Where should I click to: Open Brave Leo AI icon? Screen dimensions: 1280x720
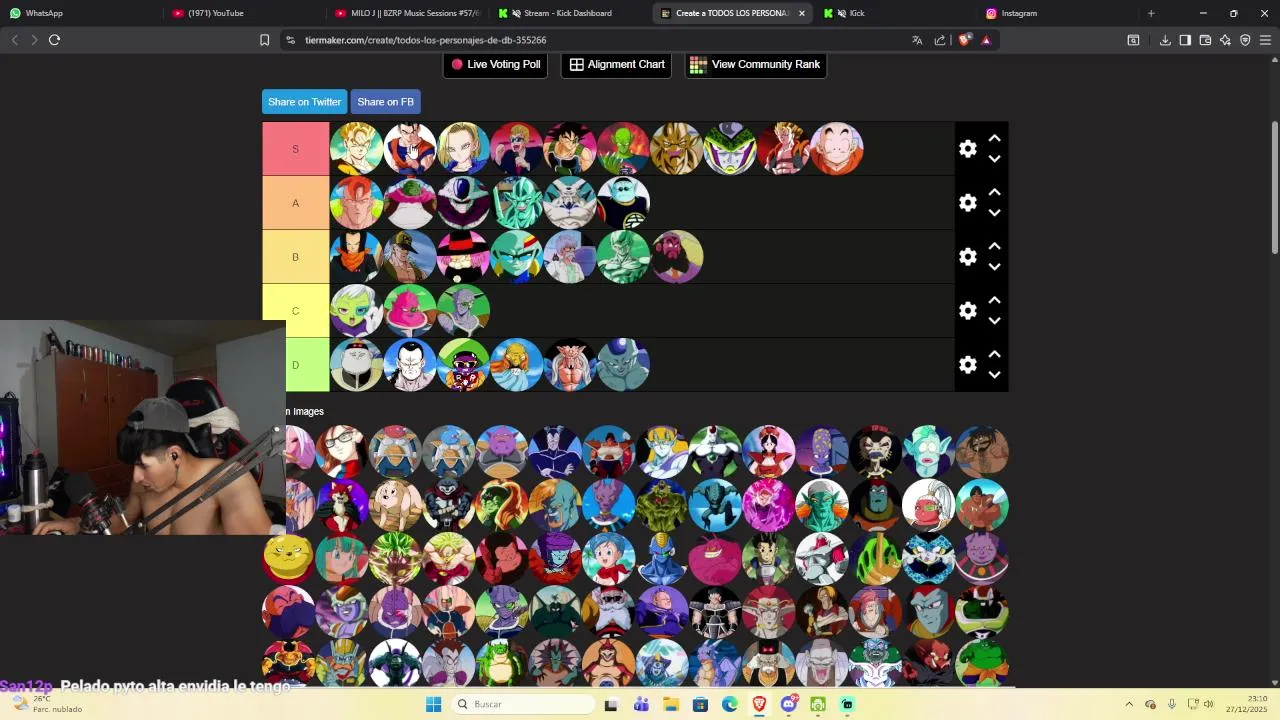(1225, 40)
